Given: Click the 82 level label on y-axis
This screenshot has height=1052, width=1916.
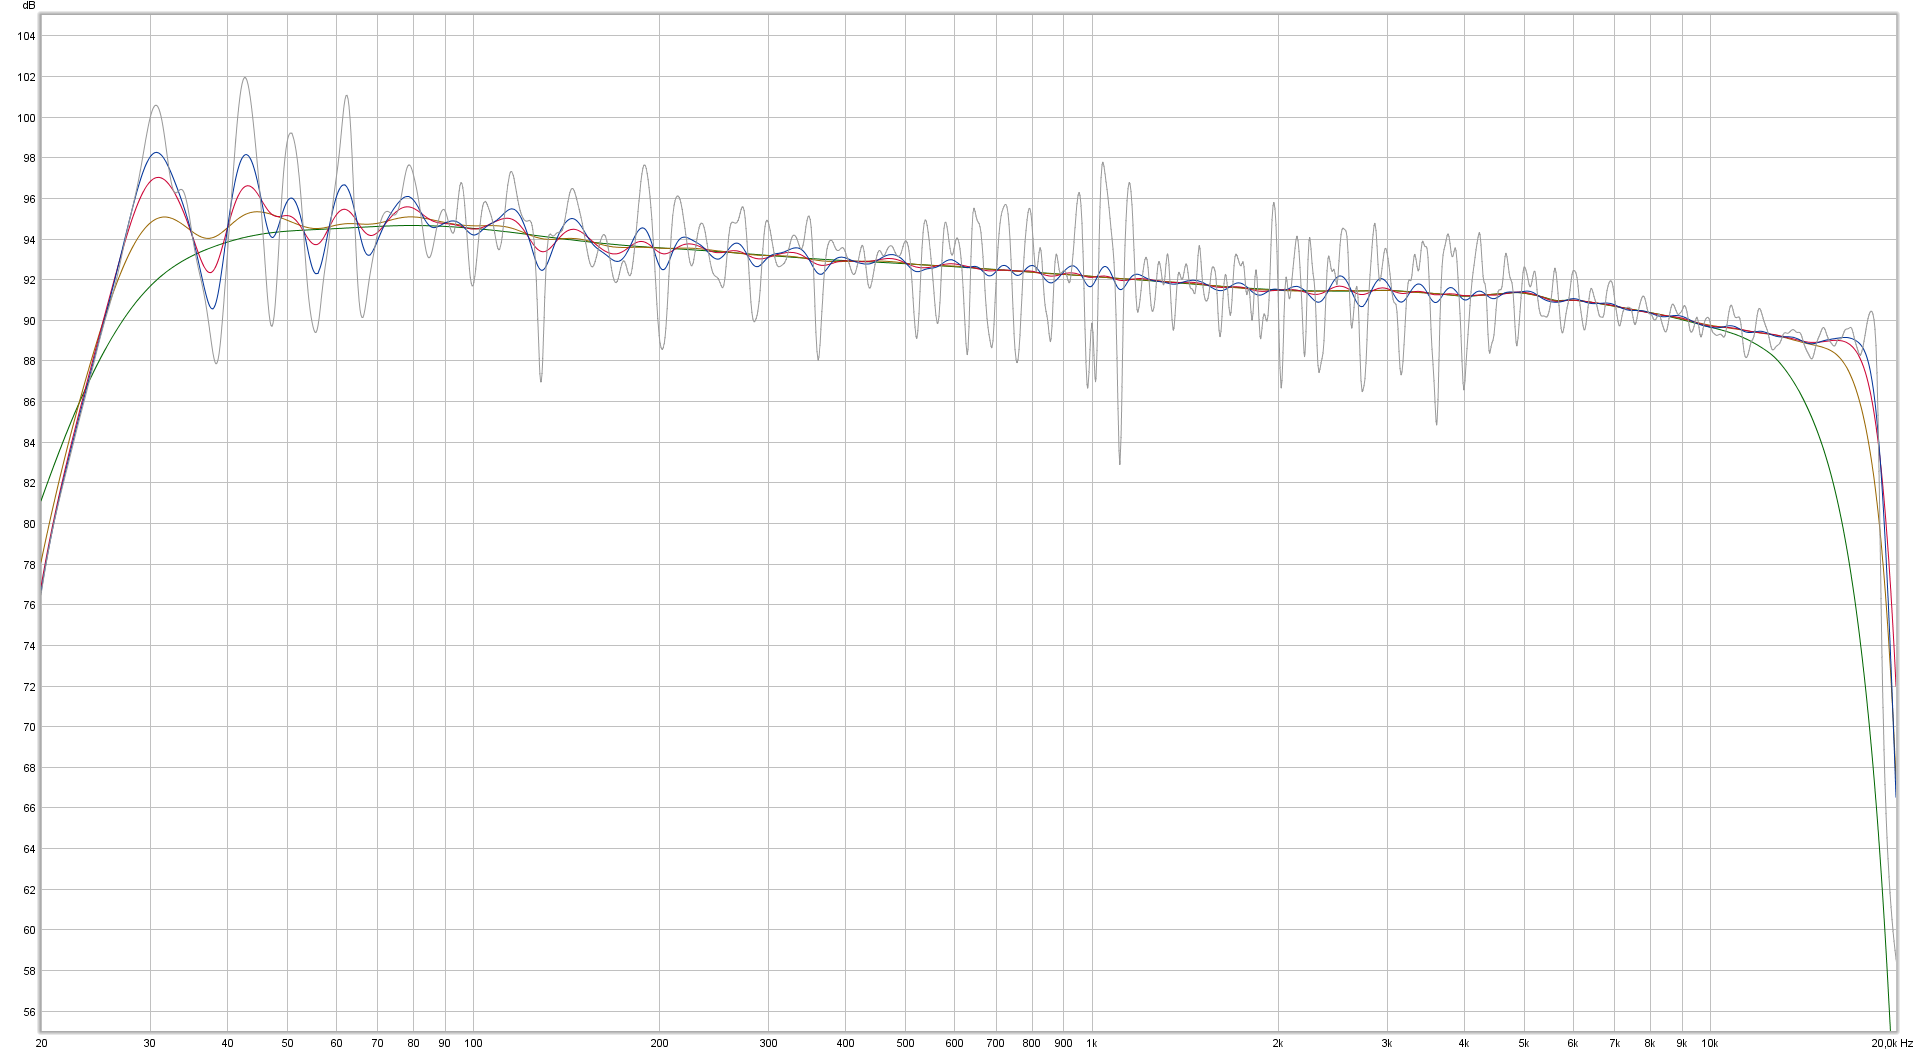Looking at the screenshot, I should coord(29,484).
